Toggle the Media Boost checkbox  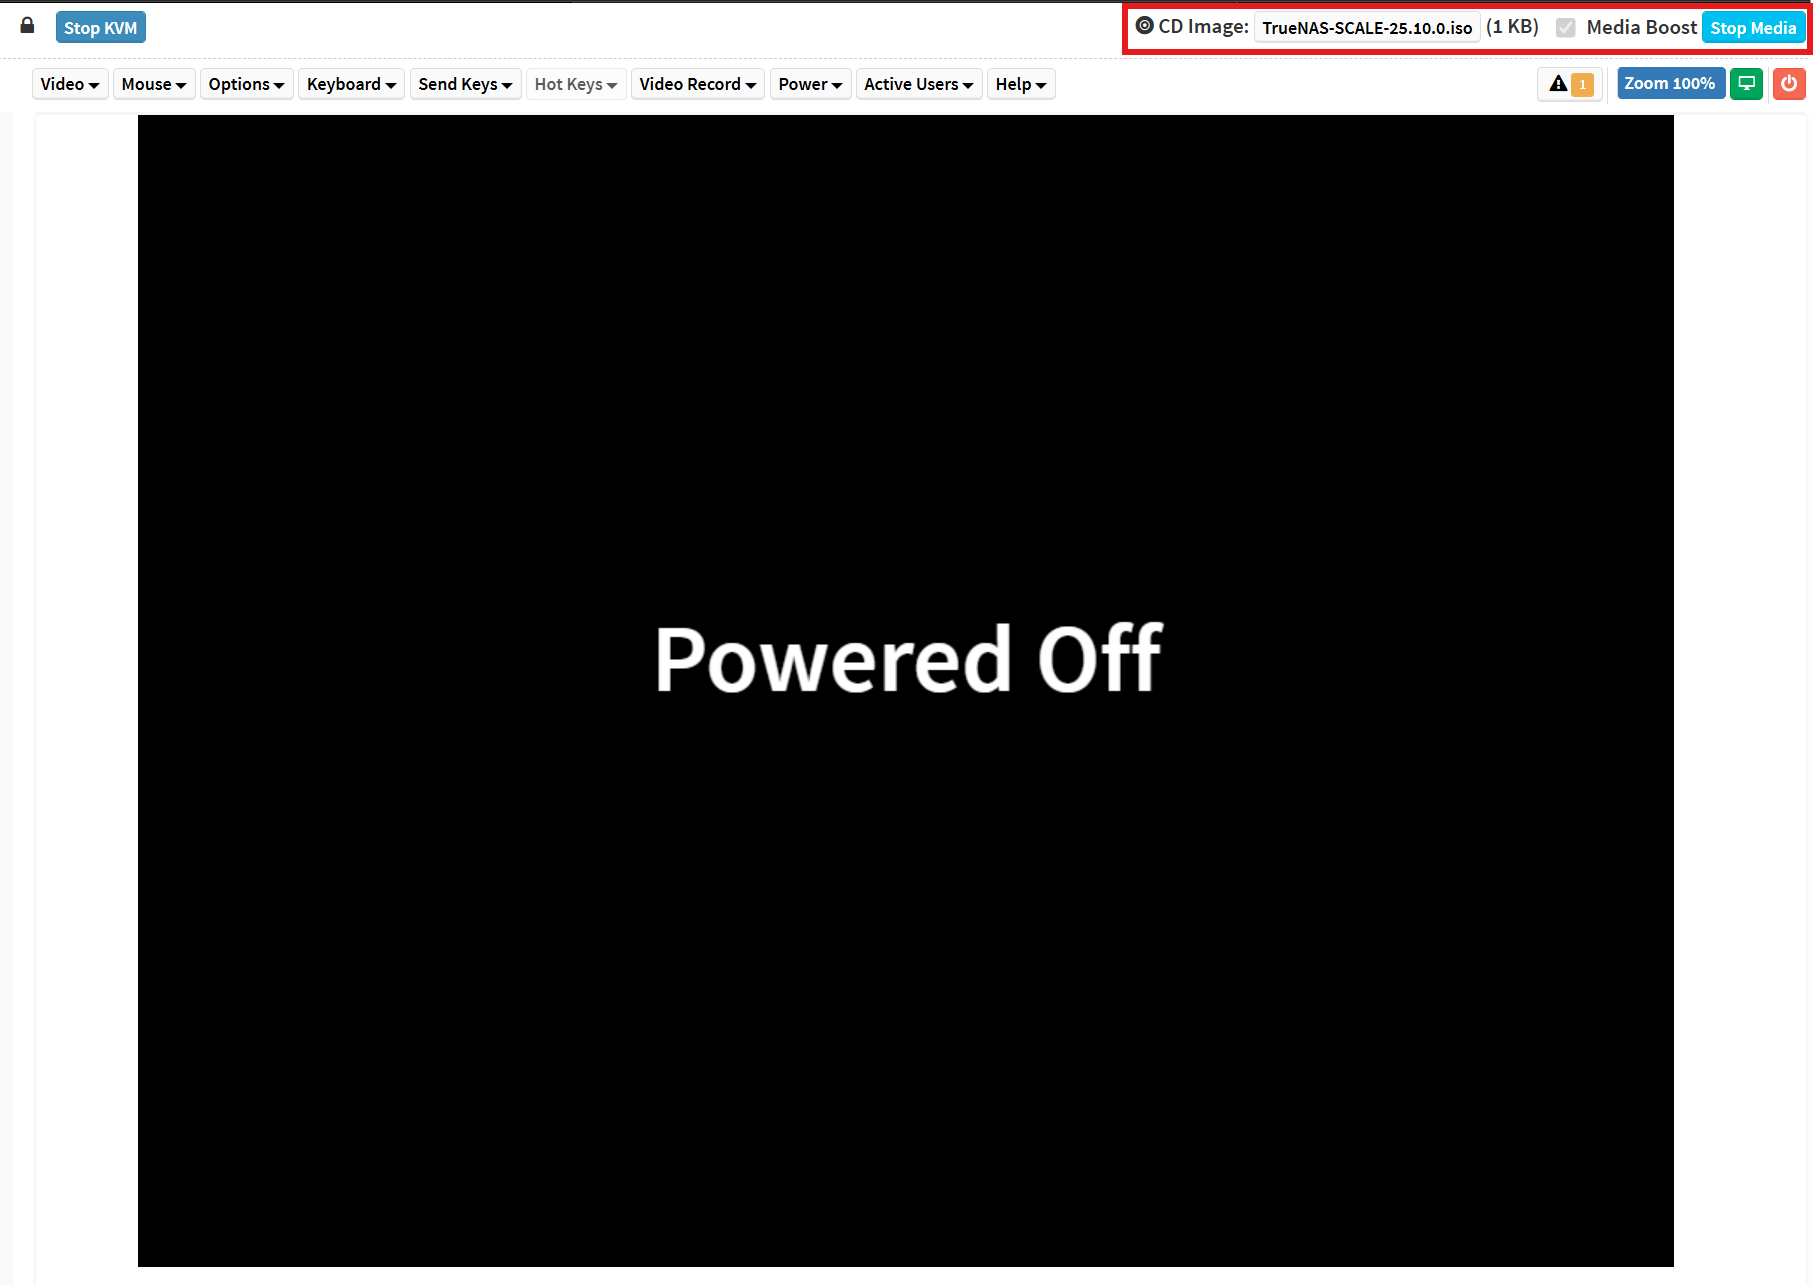coord(1566,28)
